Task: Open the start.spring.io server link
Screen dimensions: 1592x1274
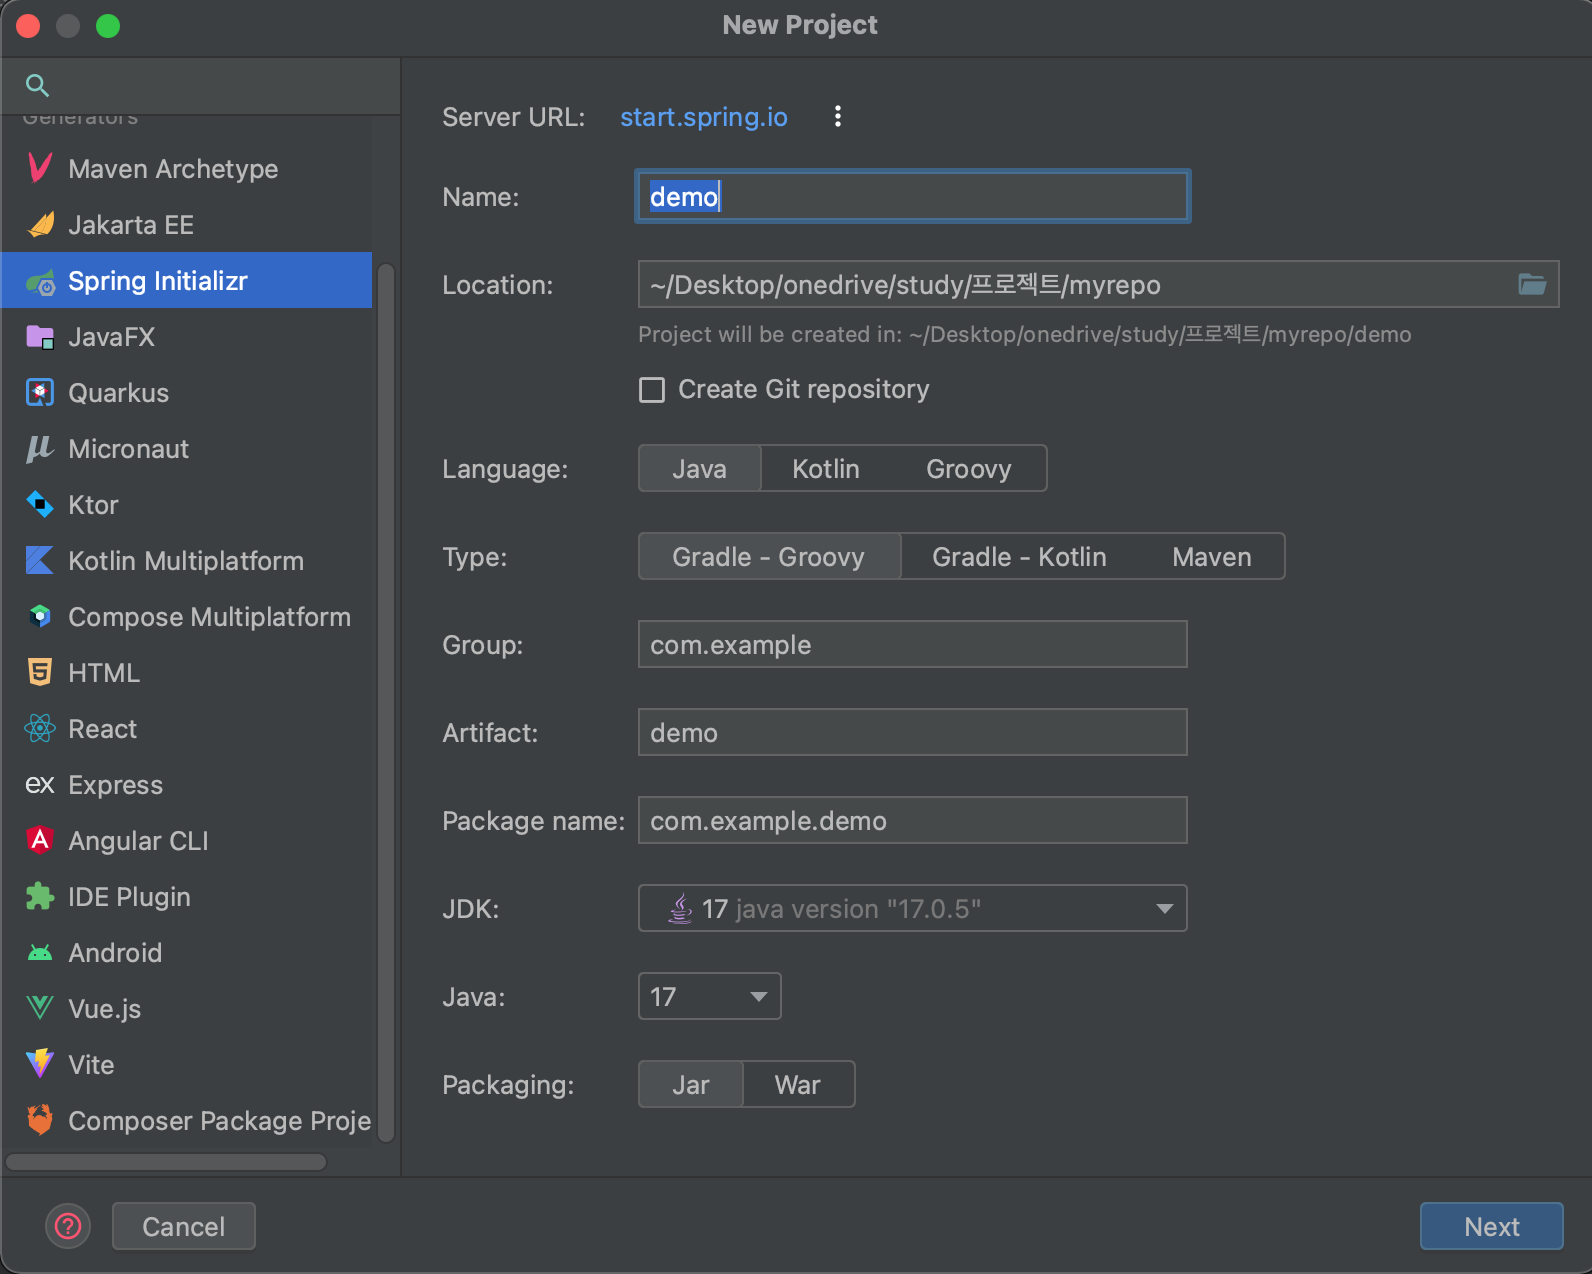Action: tap(704, 117)
